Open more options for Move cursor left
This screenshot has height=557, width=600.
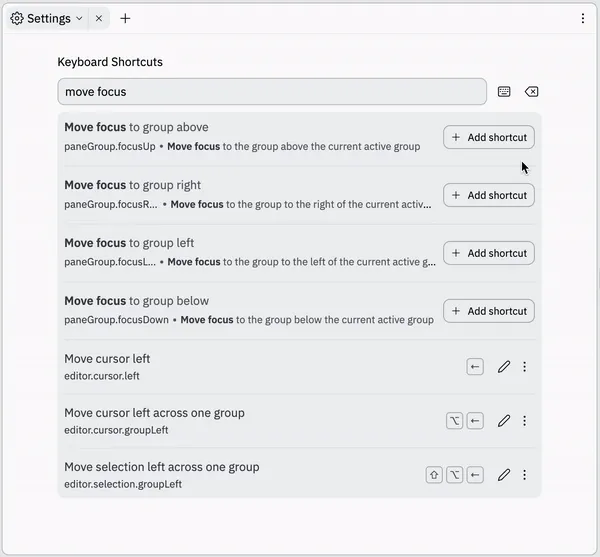525,367
